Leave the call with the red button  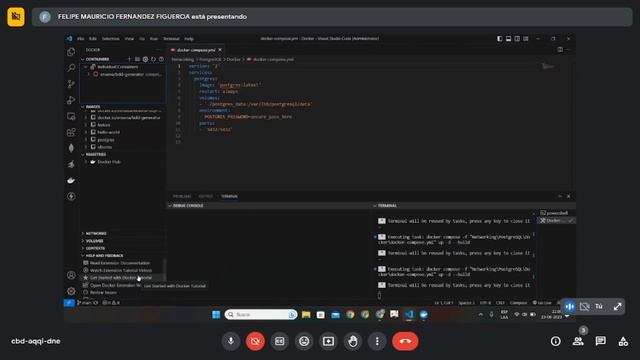point(405,341)
